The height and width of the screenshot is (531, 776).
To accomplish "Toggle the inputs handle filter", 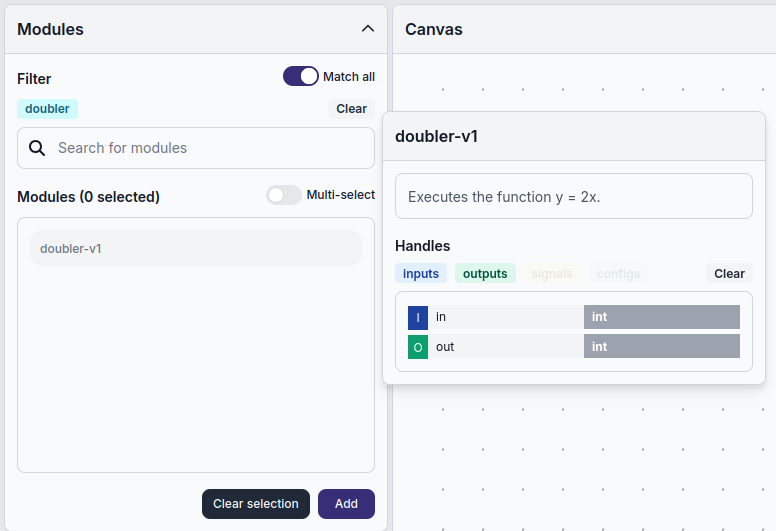I will (x=421, y=274).
